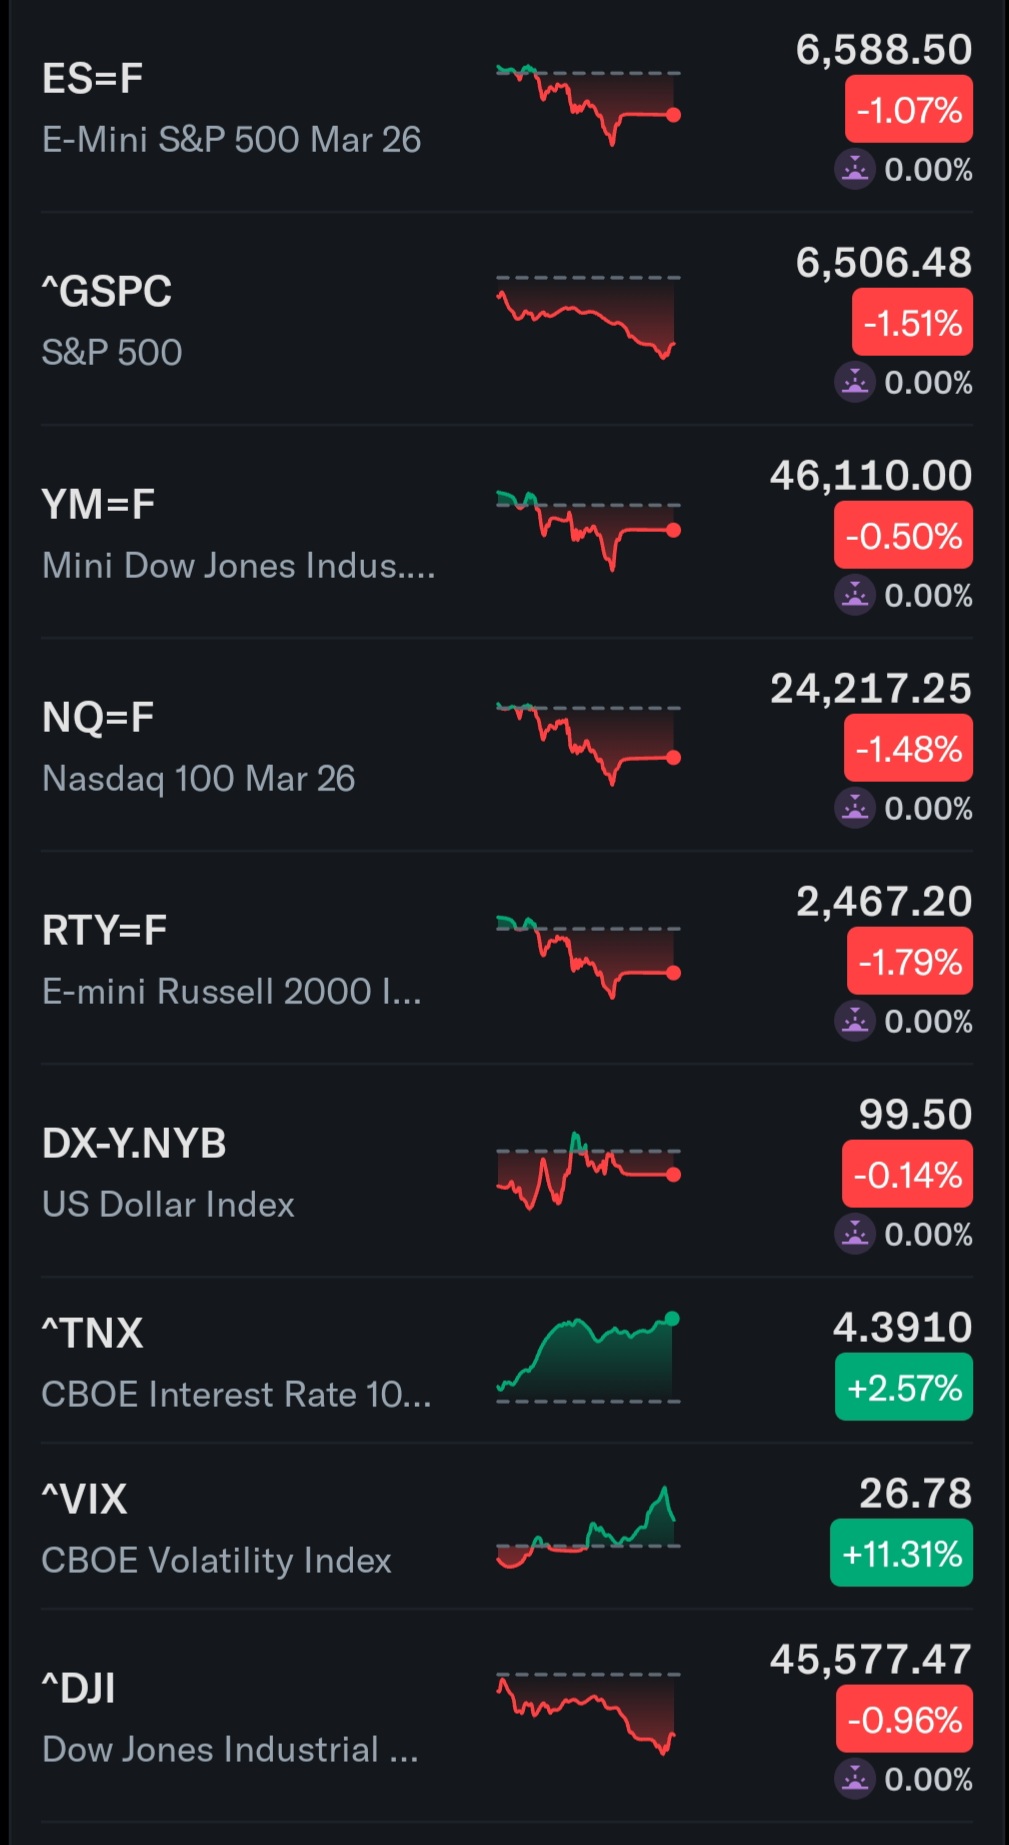The height and width of the screenshot is (1845, 1009).
Task: Open the US Dollar Index sparkline chart
Action: click(x=588, y=1170)
